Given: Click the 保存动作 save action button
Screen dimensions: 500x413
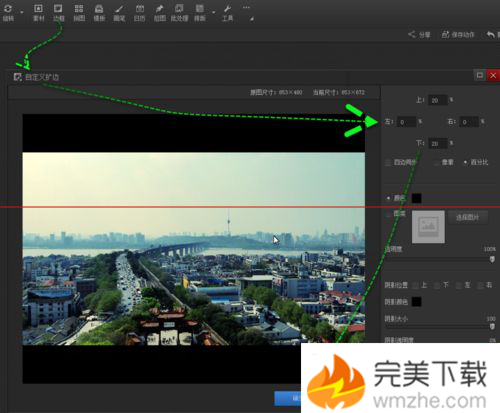Looking at the screenshot, I should pos(458,34).
